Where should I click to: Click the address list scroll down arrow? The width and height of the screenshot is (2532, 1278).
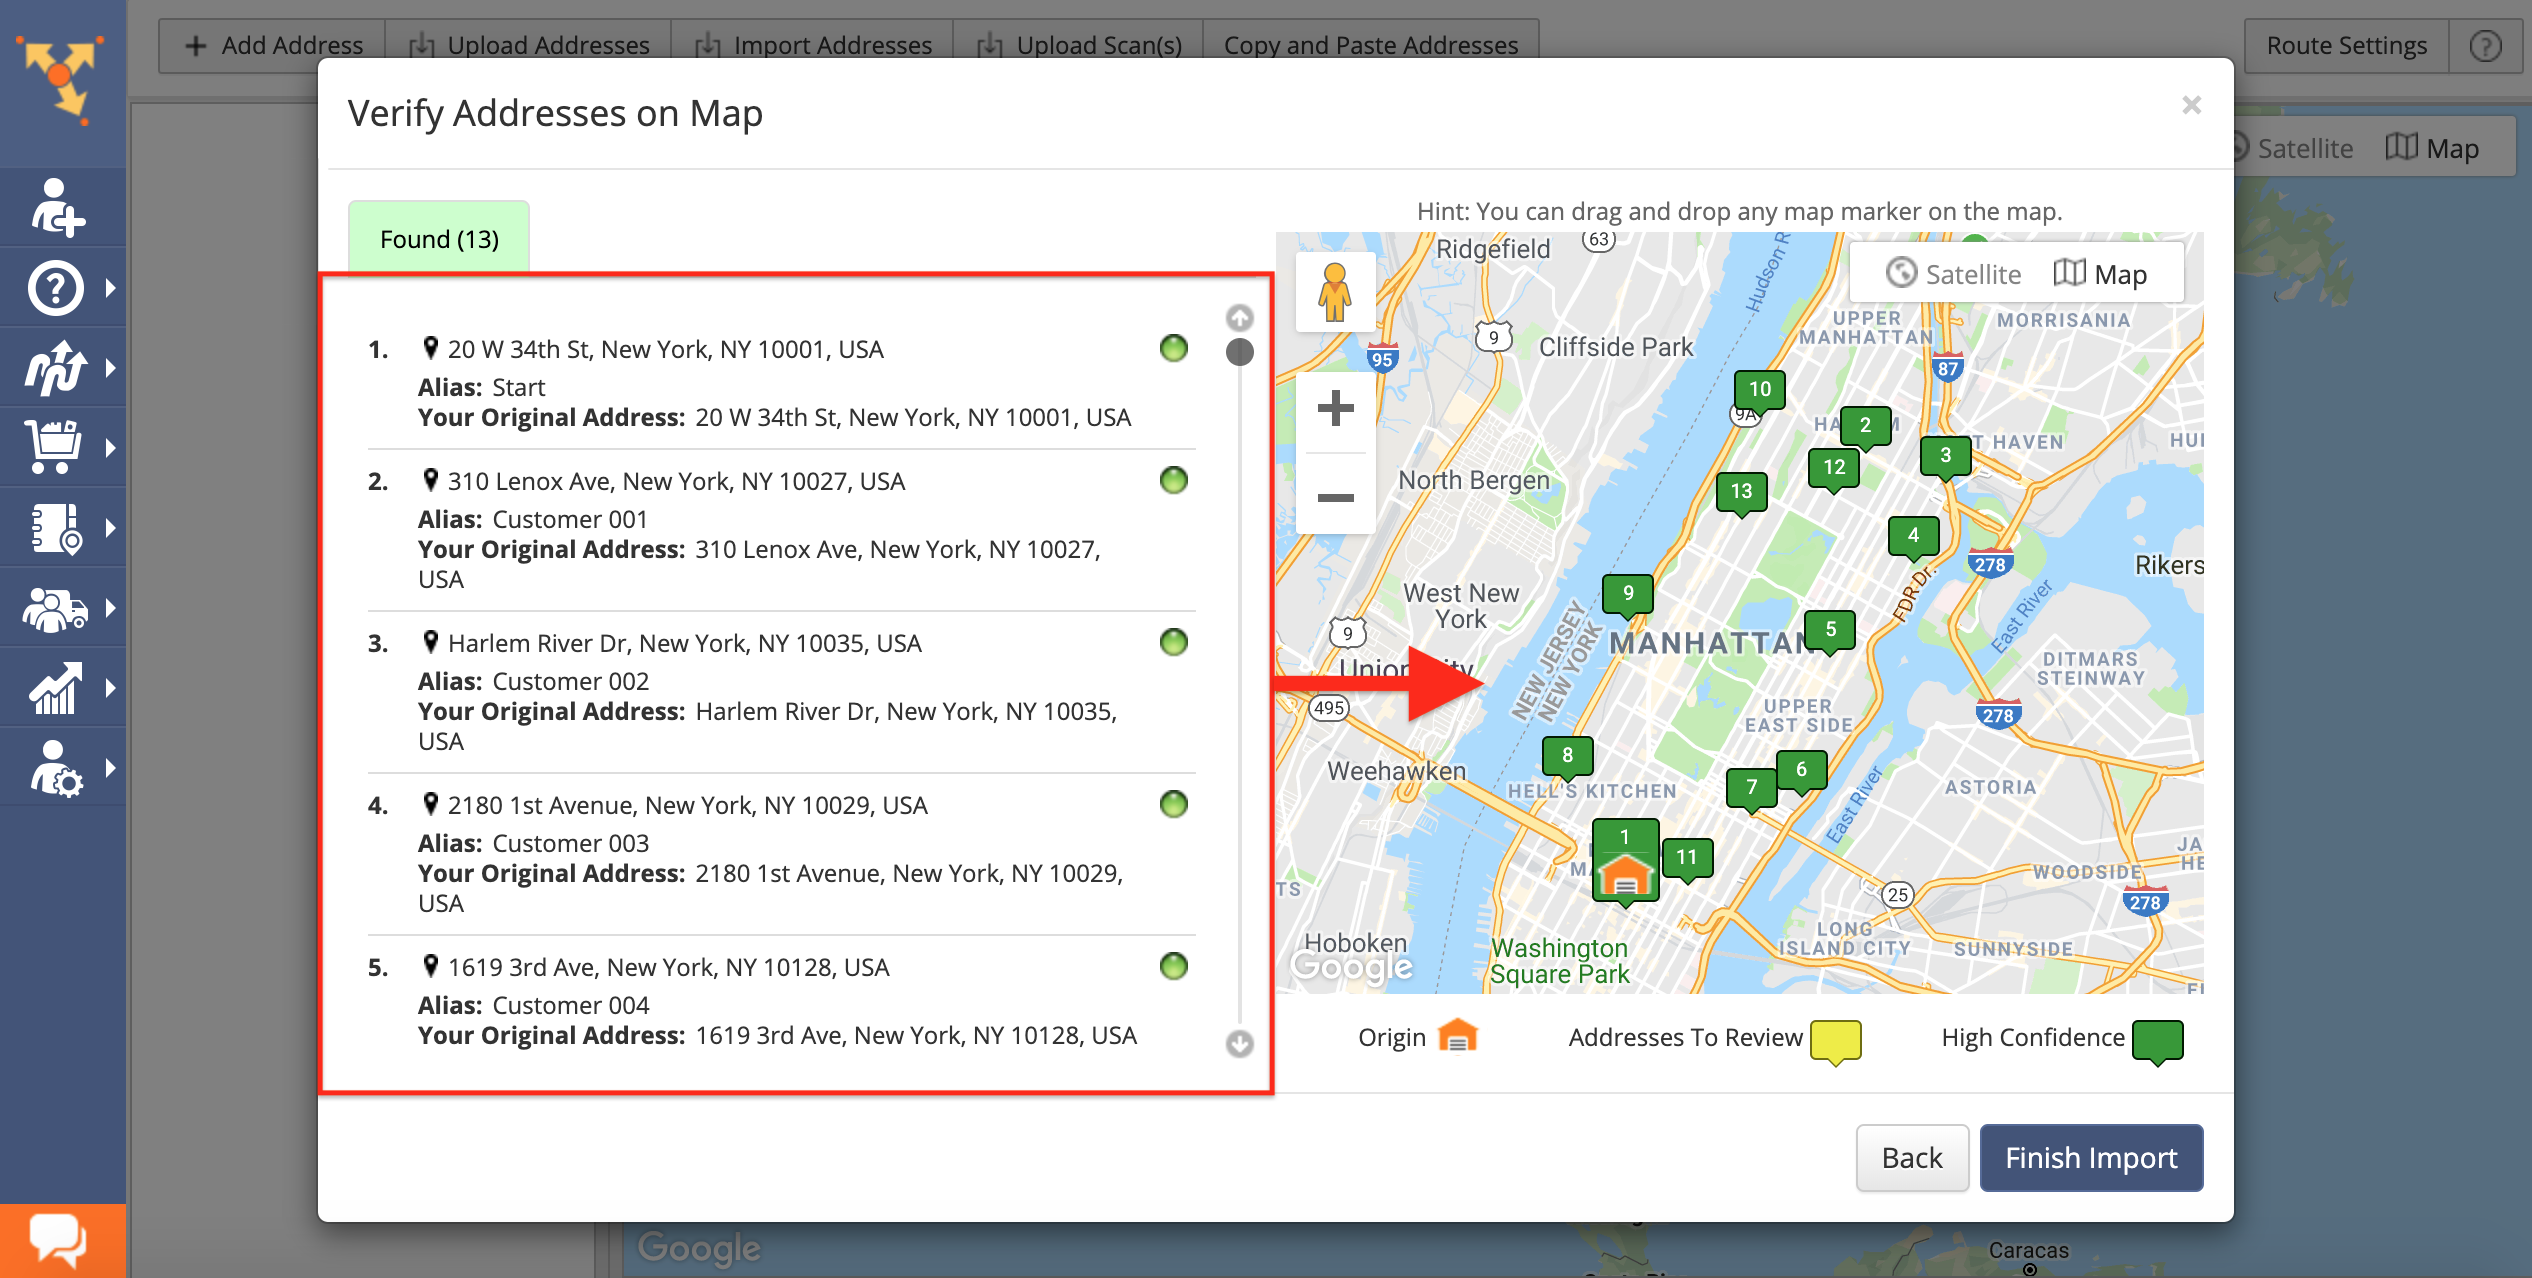pos(1239,1044)
